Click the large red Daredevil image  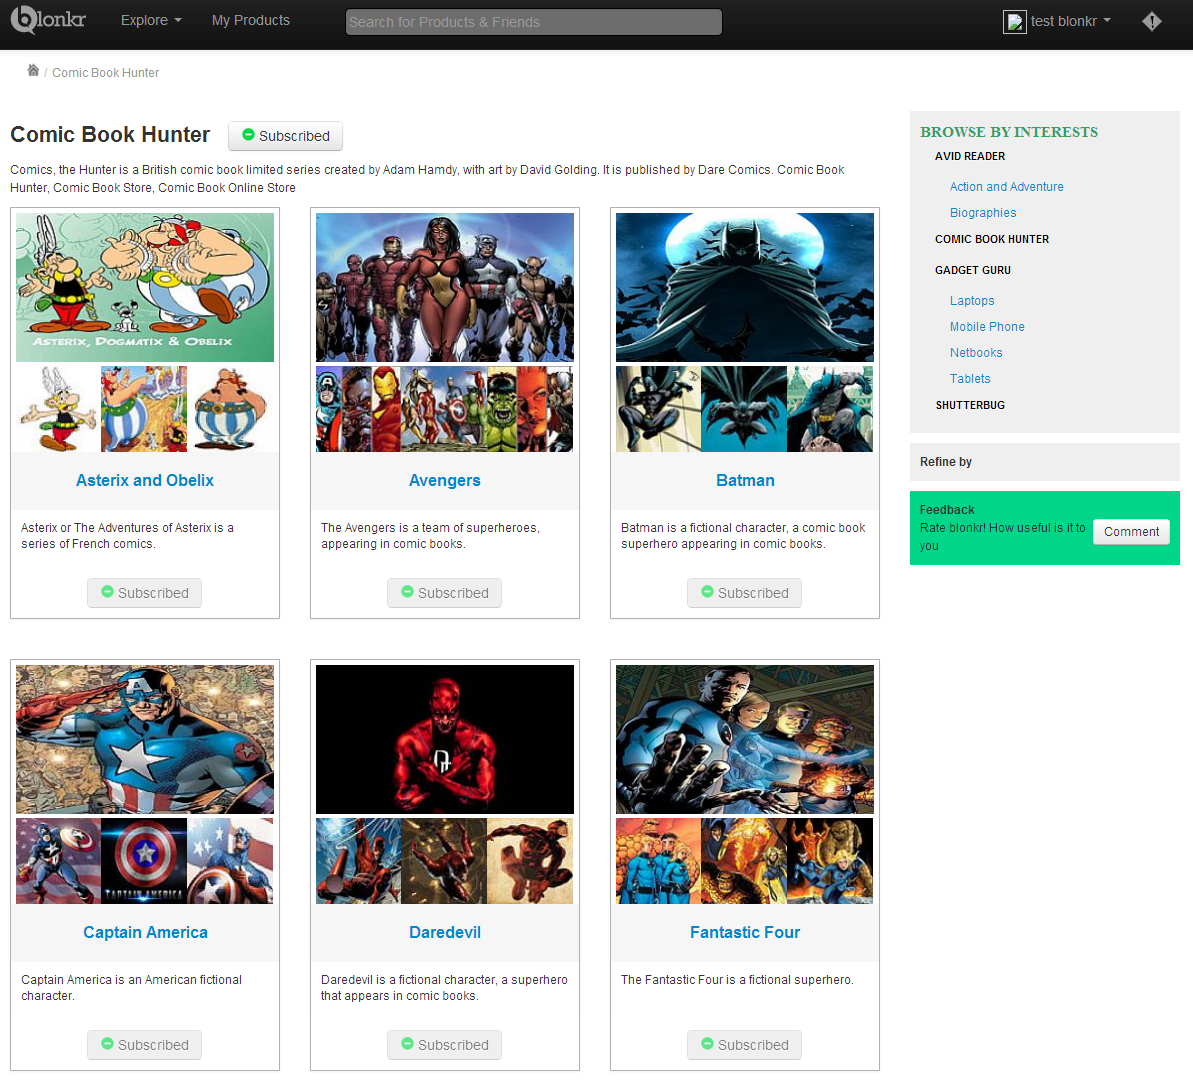point(445,740)
